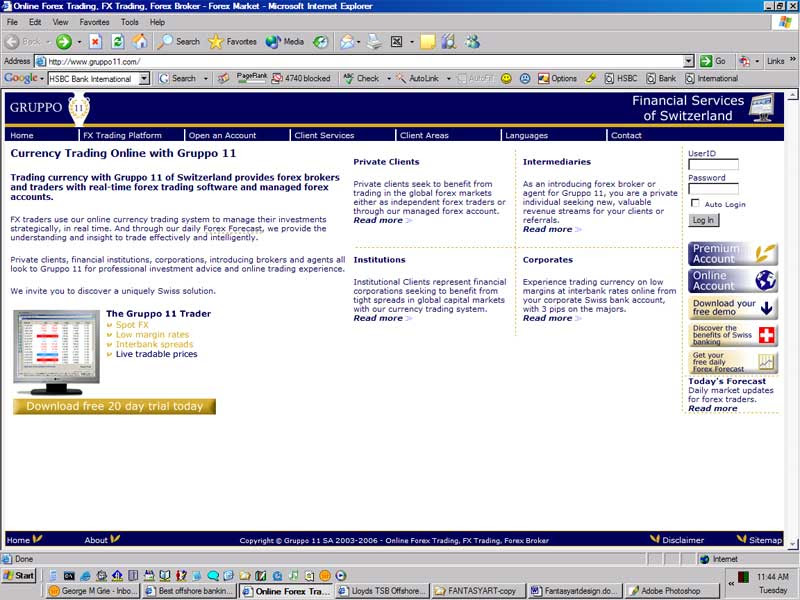
Task: Click Discover benefits of Swiss banking
Action: pyautogui.click(x=733, y=335)
